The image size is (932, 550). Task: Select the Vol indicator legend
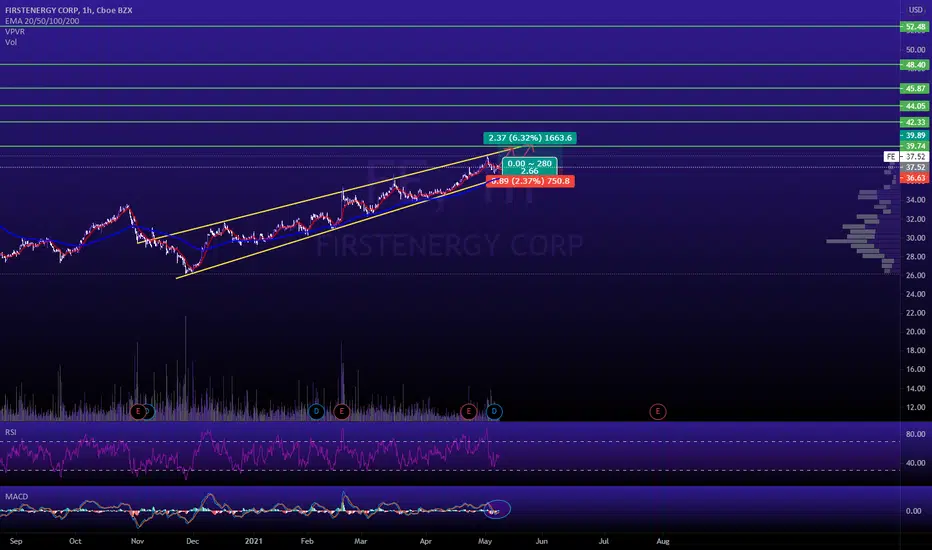pos(11,42)
